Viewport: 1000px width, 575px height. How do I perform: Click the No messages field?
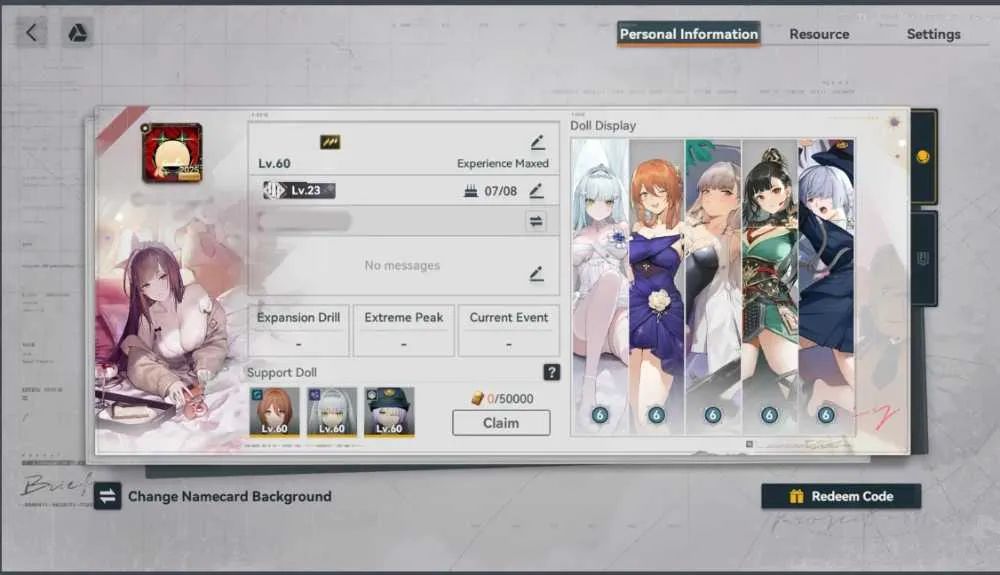coord(402,265)
